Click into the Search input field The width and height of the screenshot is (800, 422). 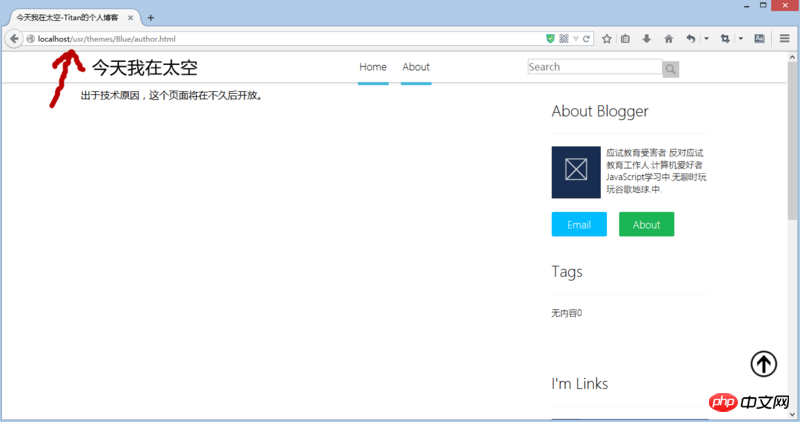595,67
